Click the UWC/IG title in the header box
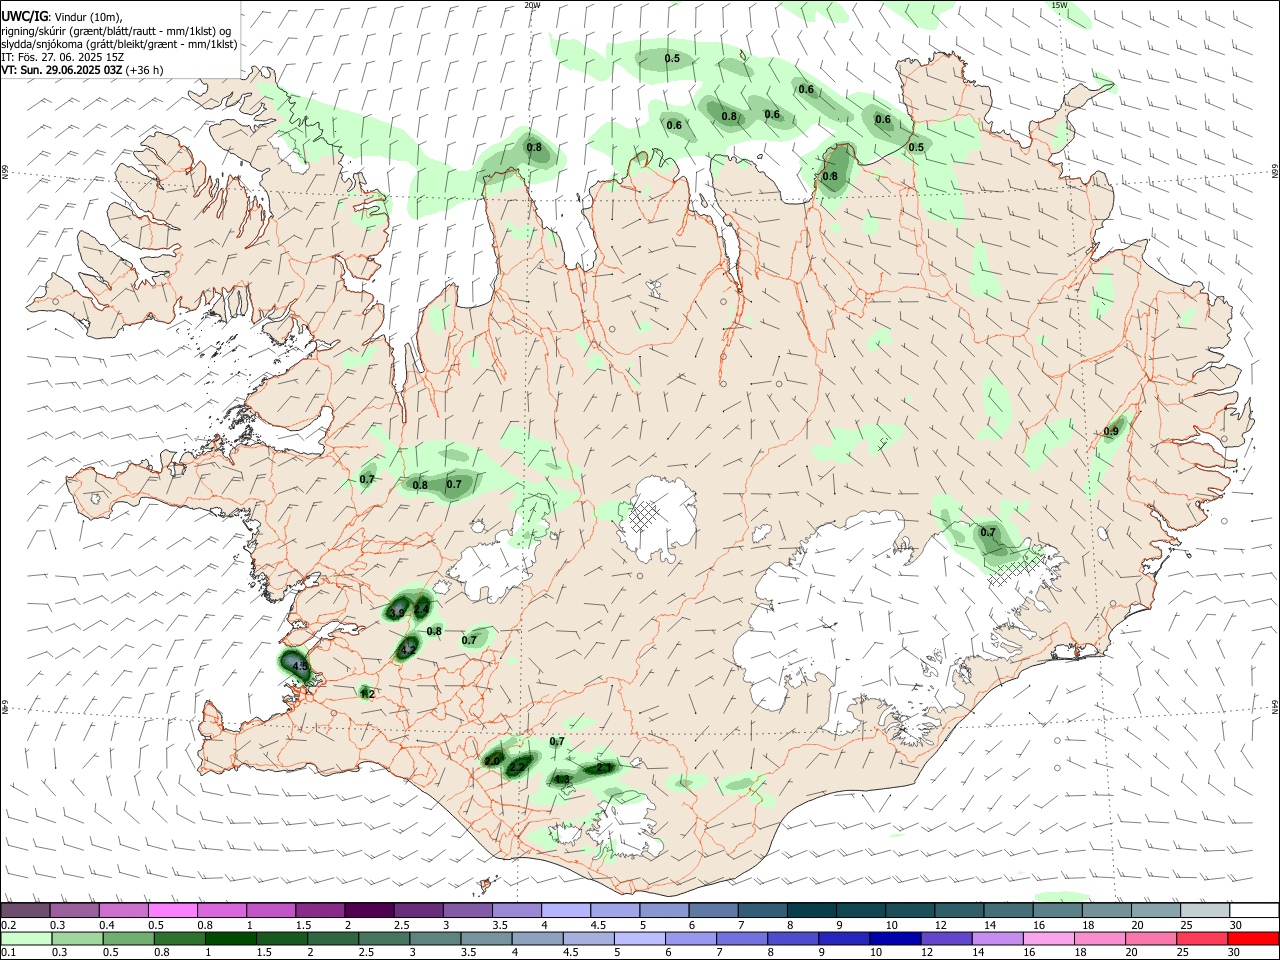Screen dimensions: 1280x960 tap(24, 16)
